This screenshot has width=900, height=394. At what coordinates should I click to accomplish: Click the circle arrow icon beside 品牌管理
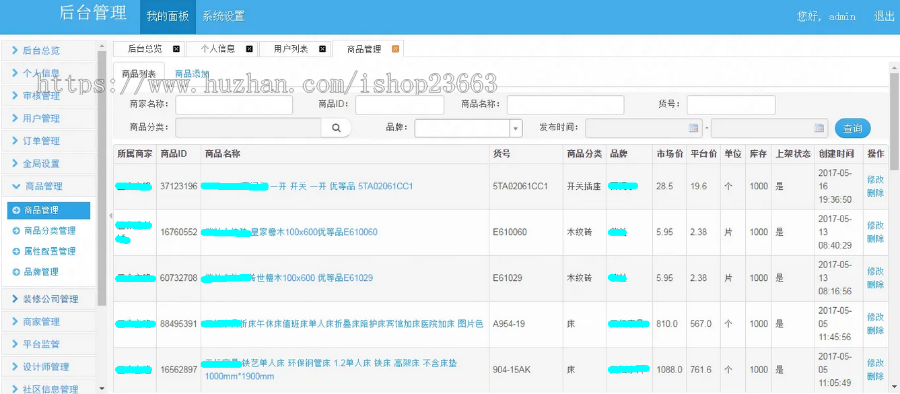(x=16, y=272)
